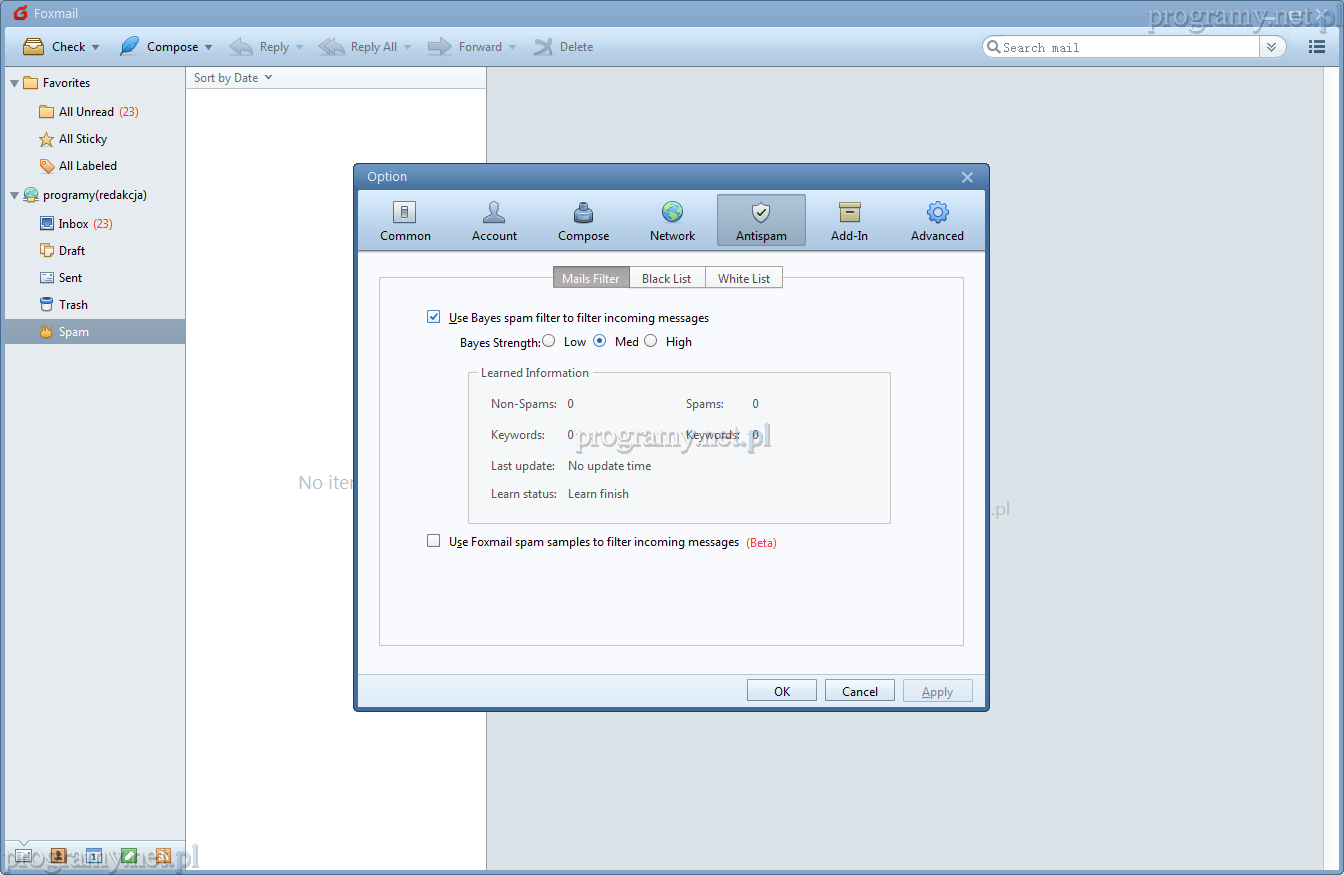1344x875 pixels.
Task: Click the Search mail input field
Action: [x=1128, y=47]
